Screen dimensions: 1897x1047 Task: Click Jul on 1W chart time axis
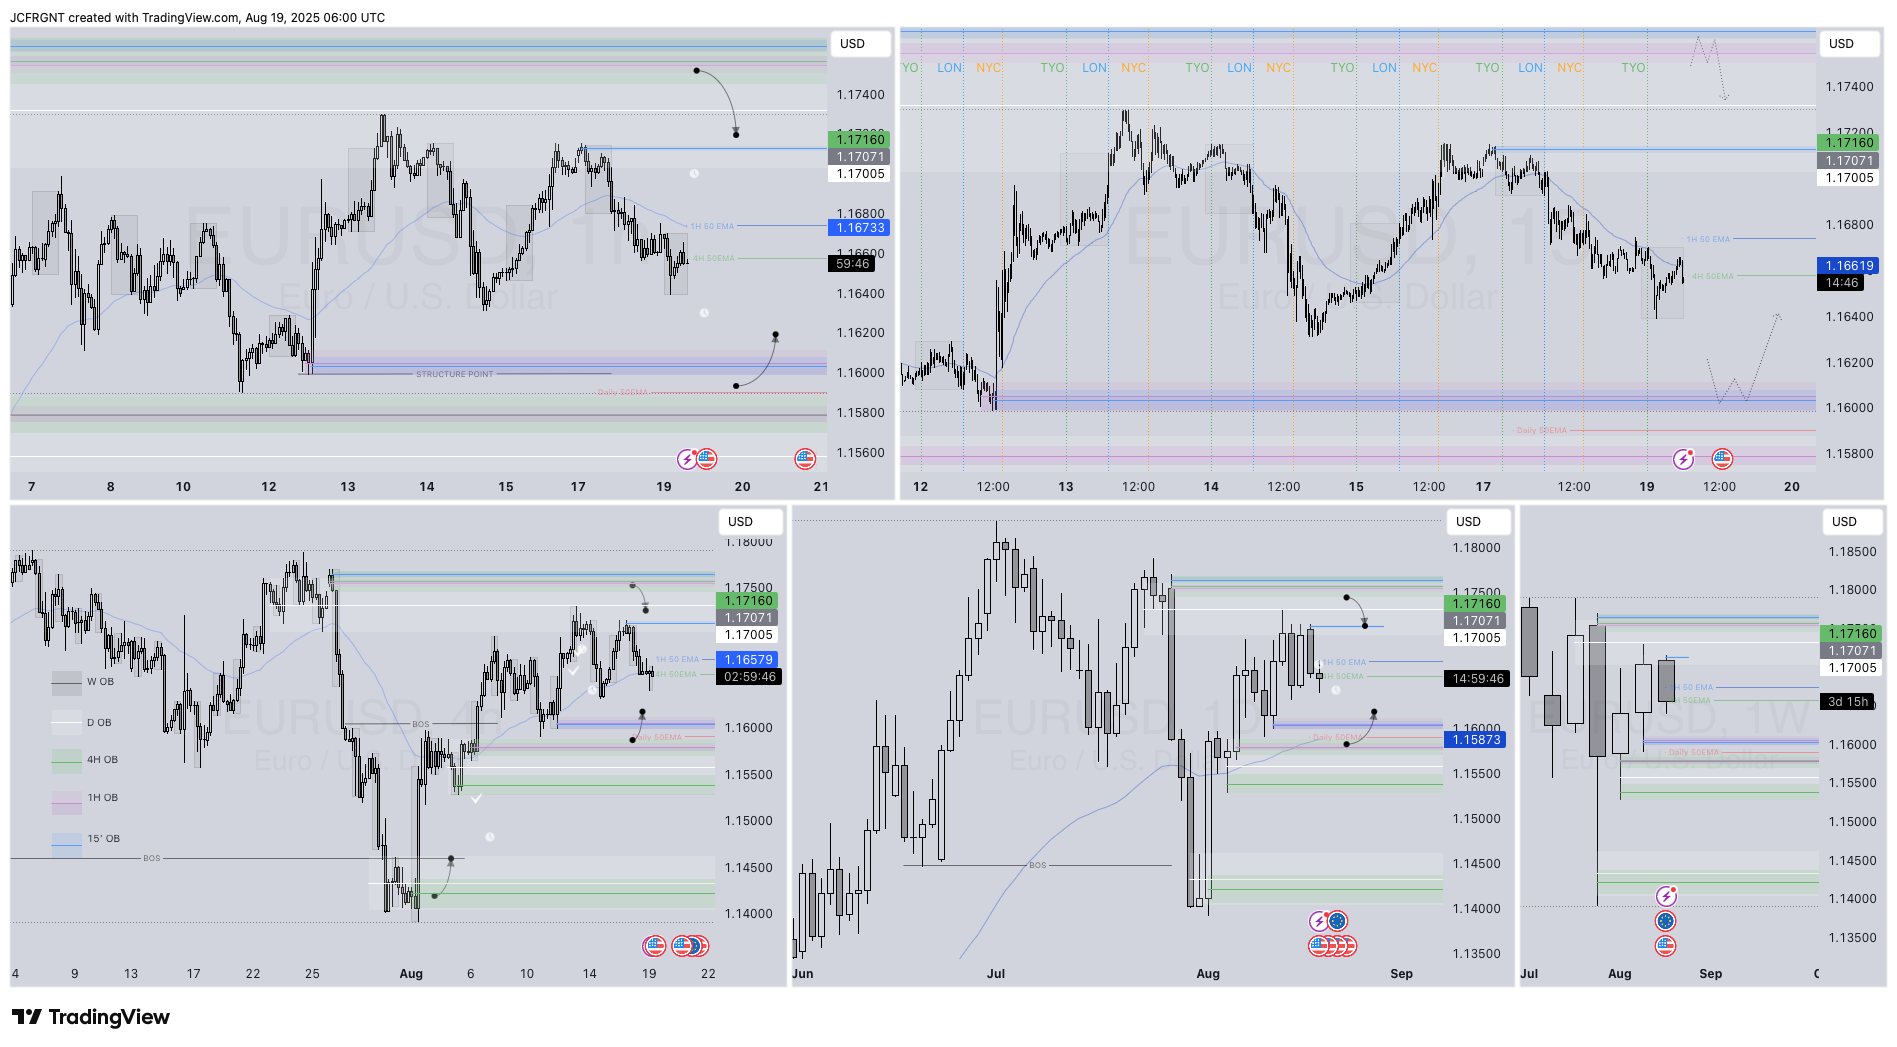pos(1529,974)
